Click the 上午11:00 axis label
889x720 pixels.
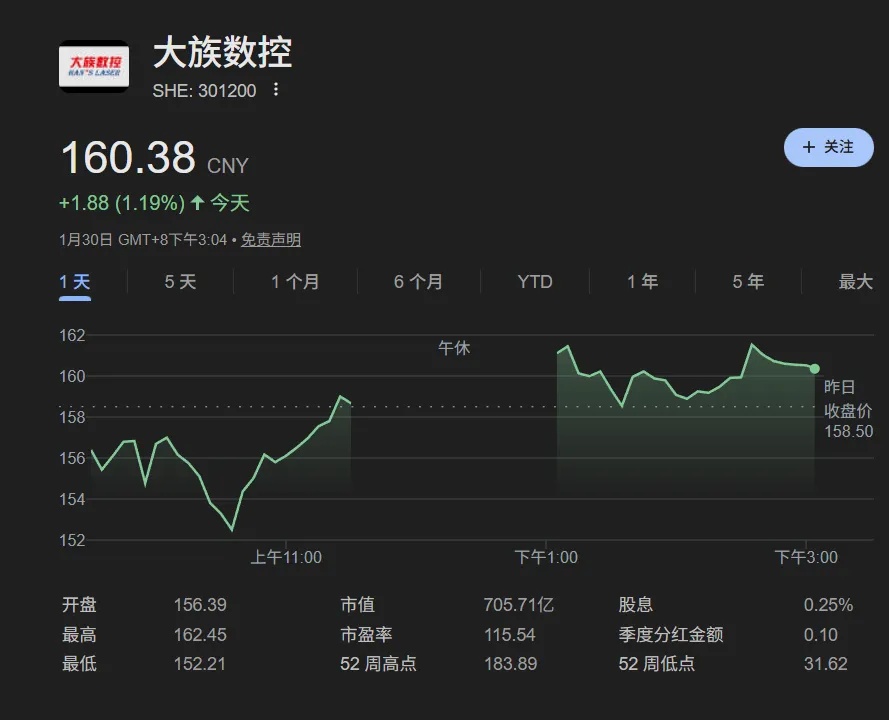tap(286, 557)
